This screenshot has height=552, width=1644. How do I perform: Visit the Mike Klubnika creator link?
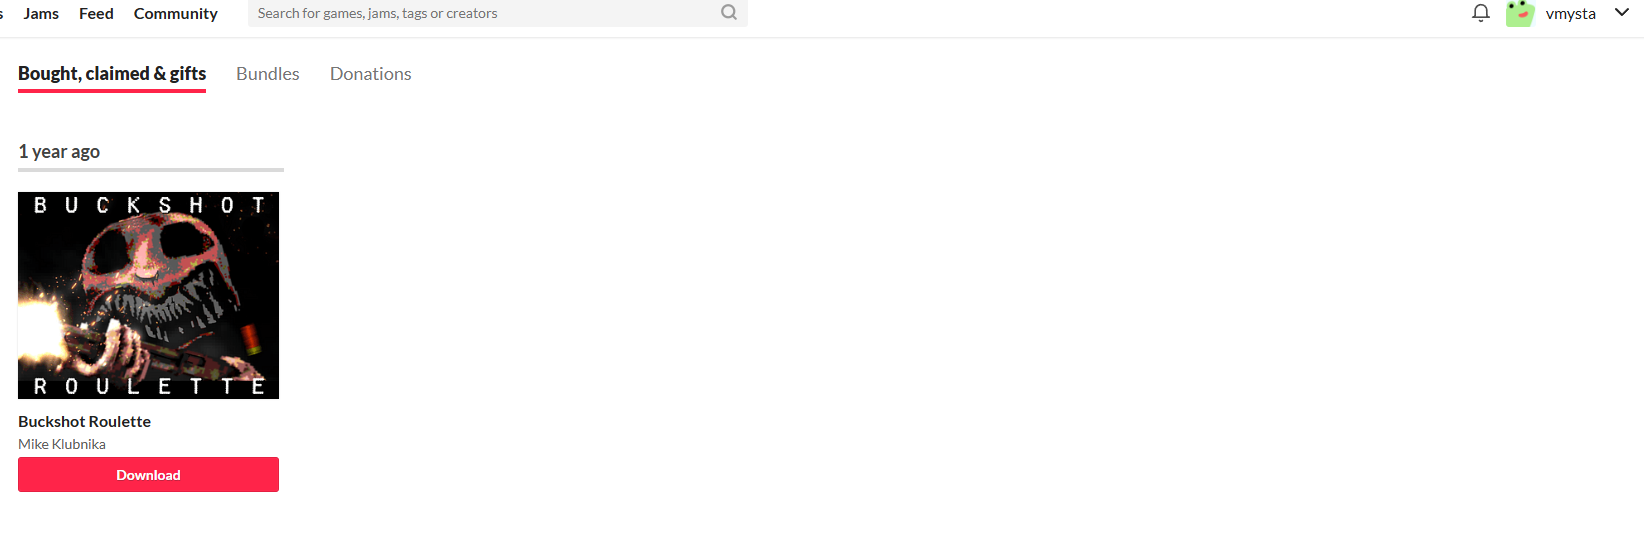coord(62,444)
